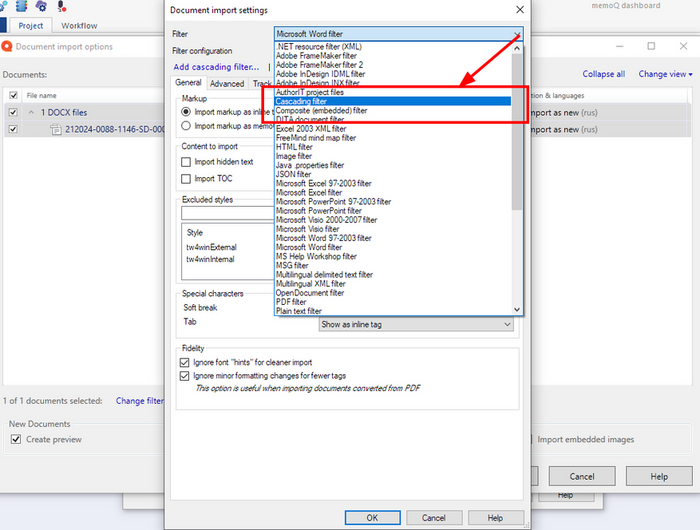This screenshot has width=700, height=530.
Task: Enable the Import hidden text checkbox
Action: pos(186,162)
